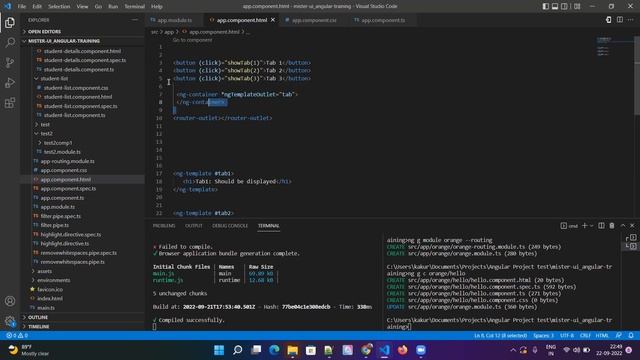This screenshot has height=360, width=640.
Task: Click the editor minimap overview
Action: point(614,47)
